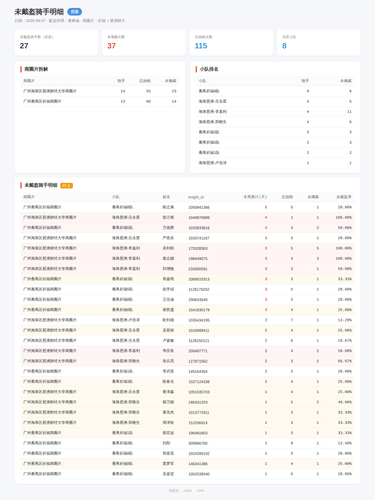The image size is (375, 500).
Task: Click the value 55 in the 商圈片拆解 table
Action: pos(148,91)
